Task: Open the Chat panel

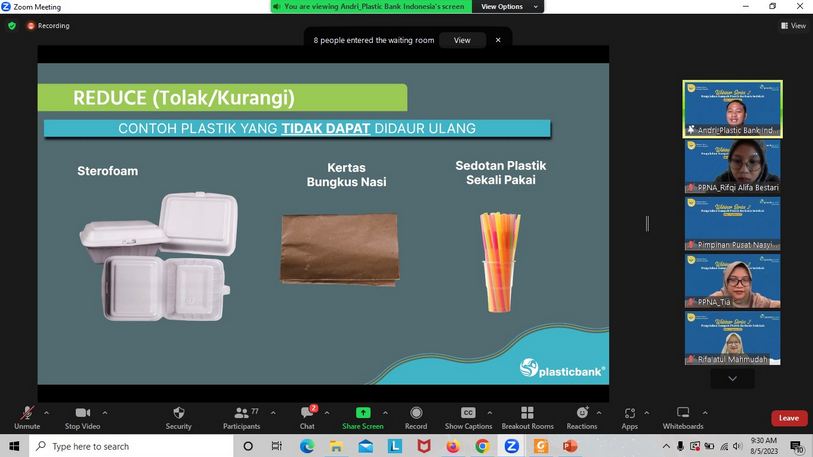Action: tap(307, 413)
